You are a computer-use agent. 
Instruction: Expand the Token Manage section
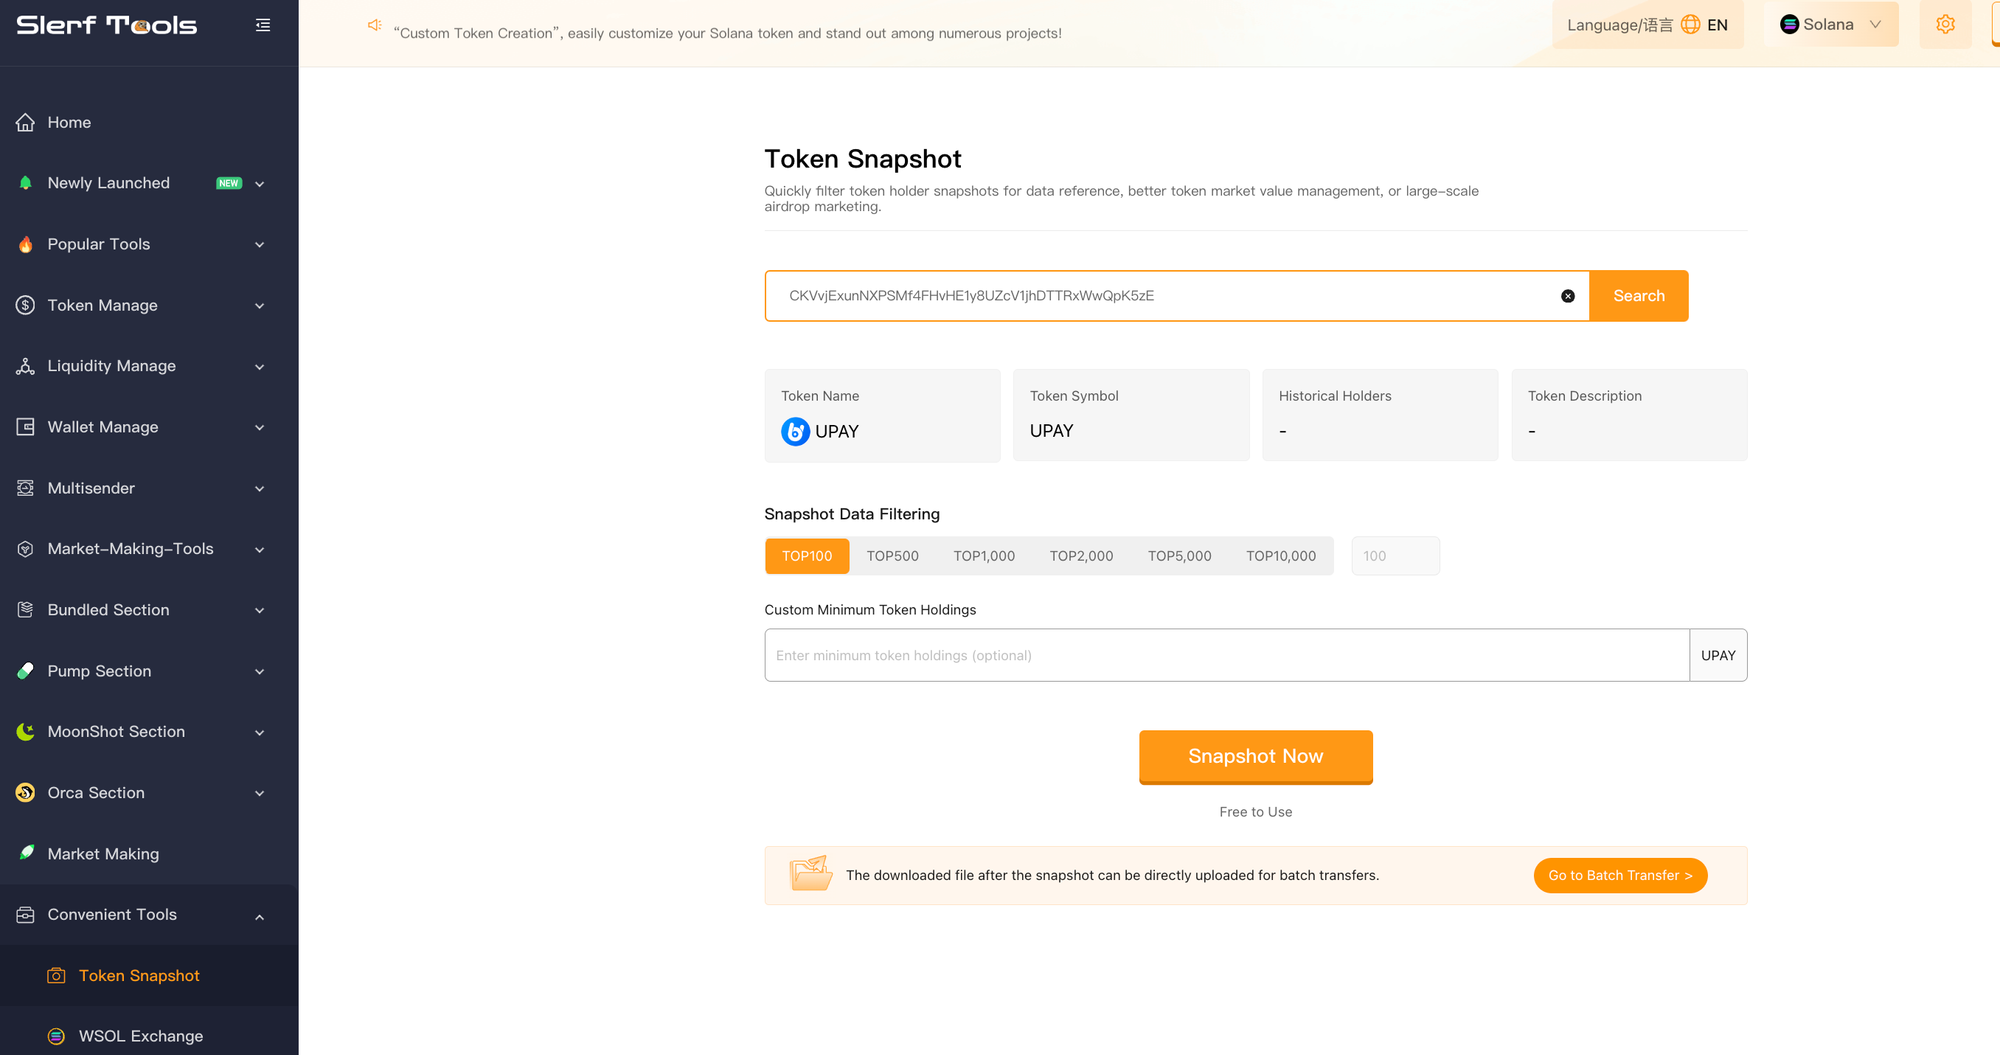pyautogui.click(x=260, y=306)
